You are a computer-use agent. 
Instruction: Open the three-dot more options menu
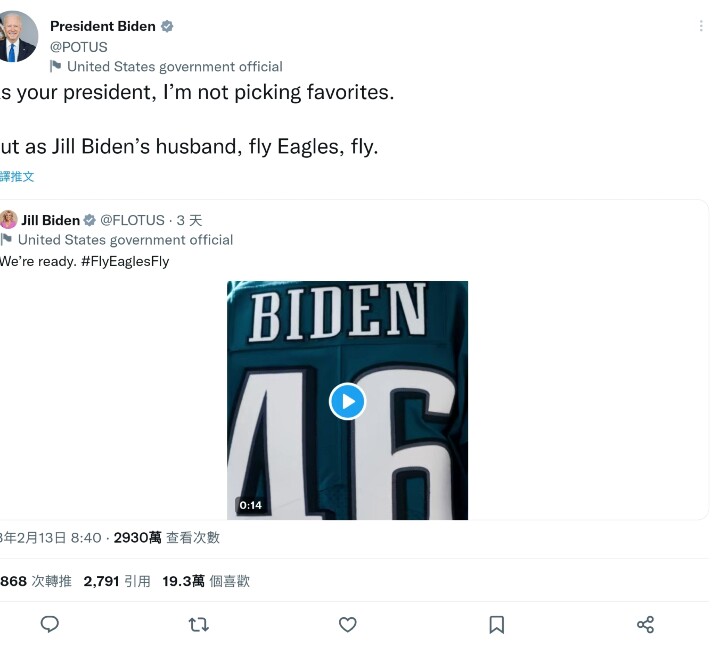(702, 27)
